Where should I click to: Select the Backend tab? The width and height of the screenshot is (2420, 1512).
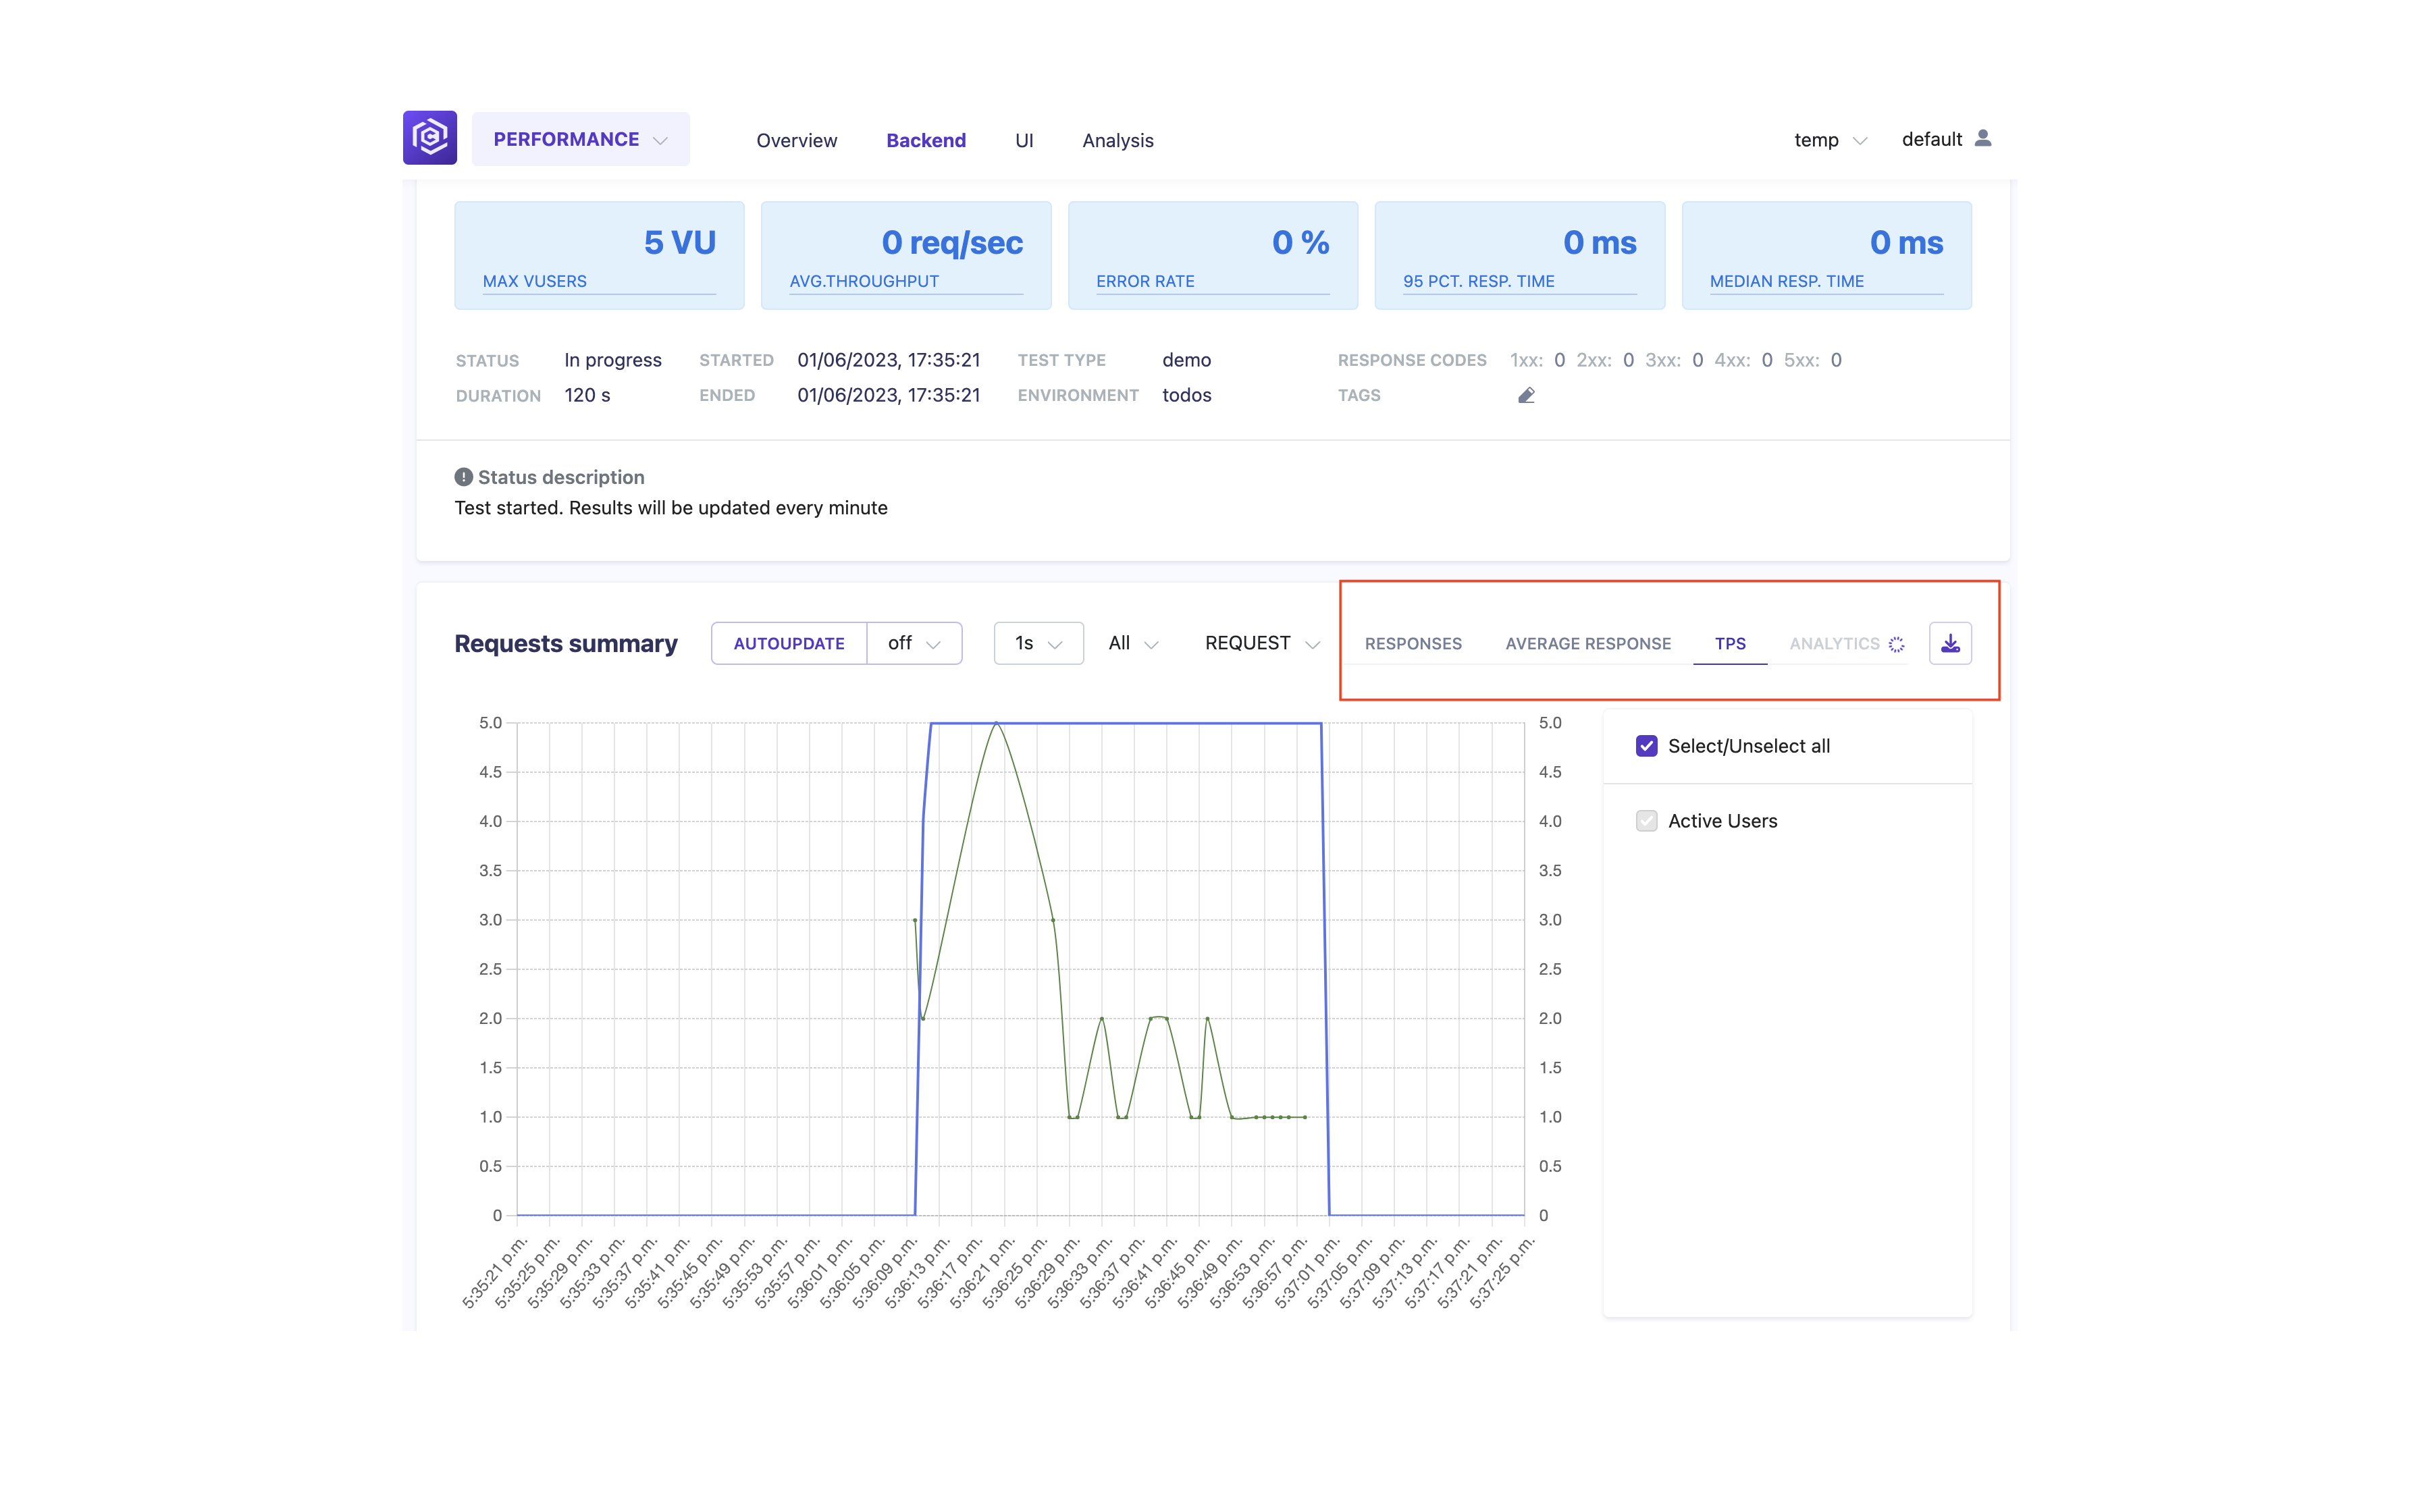point(925,140)
